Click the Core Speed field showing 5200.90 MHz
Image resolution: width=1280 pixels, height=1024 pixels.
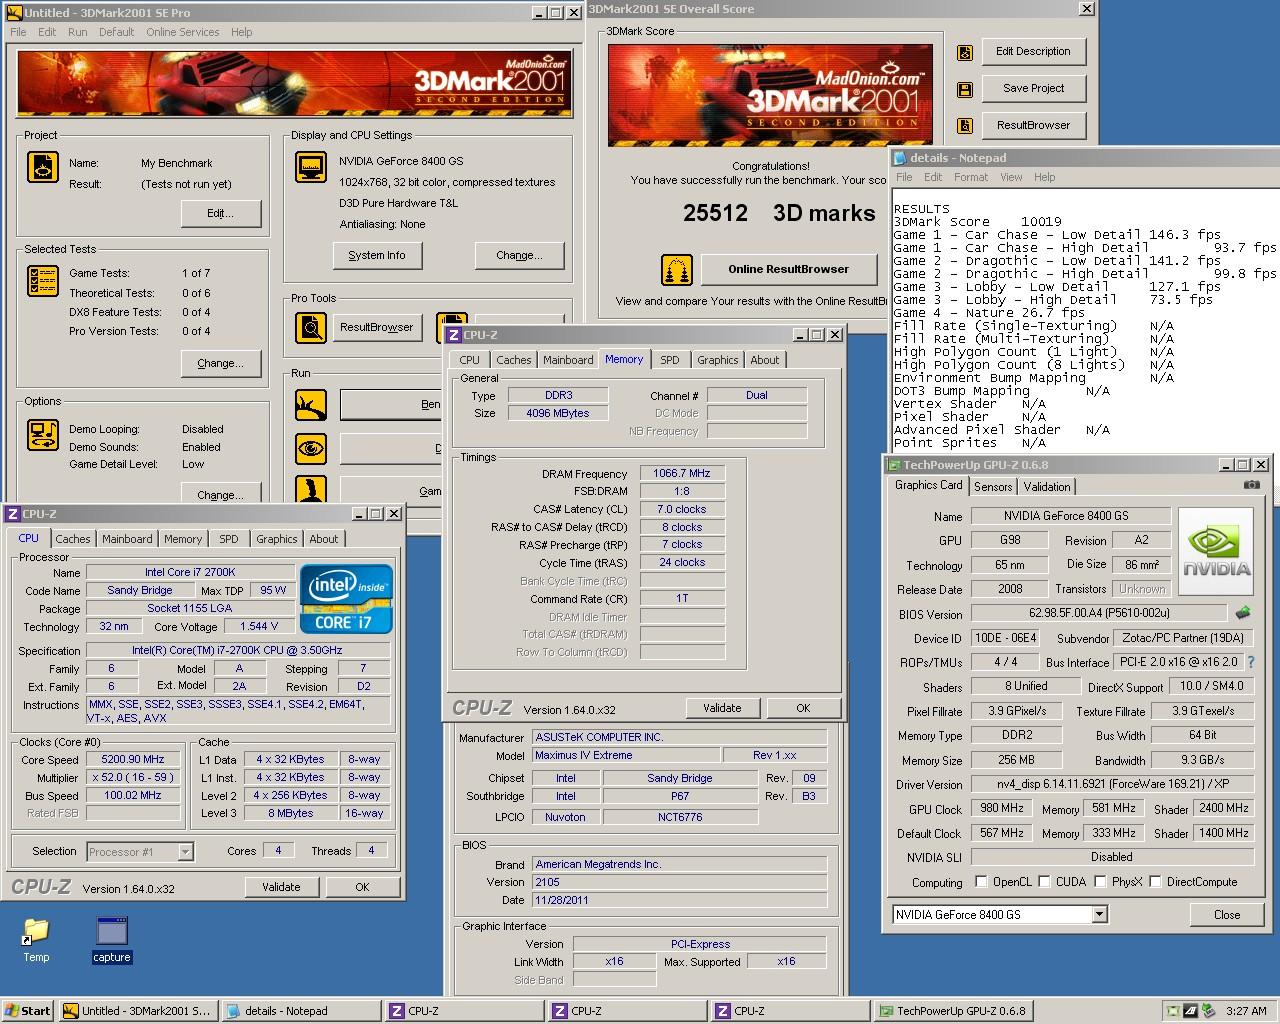click(x=133, y=759)
